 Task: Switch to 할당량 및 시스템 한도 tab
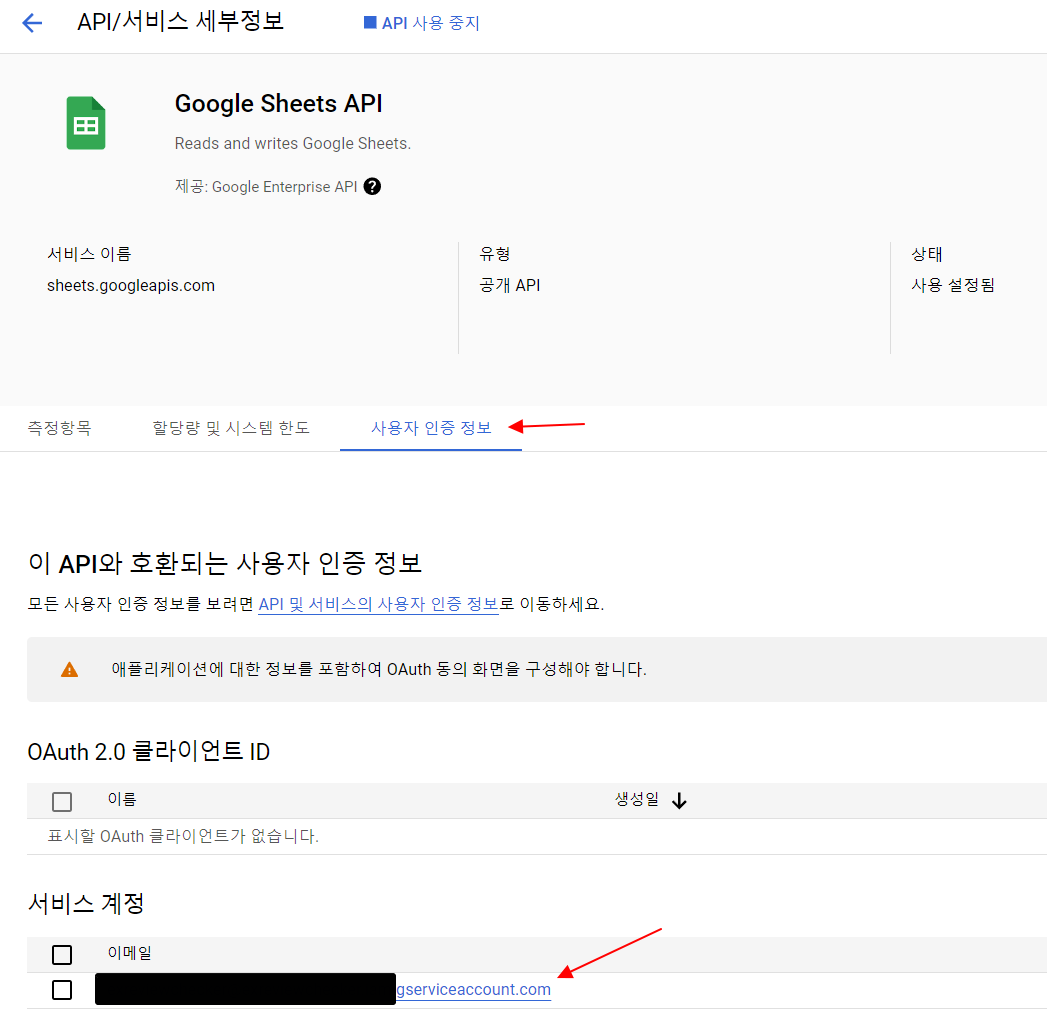click(231, 427)
